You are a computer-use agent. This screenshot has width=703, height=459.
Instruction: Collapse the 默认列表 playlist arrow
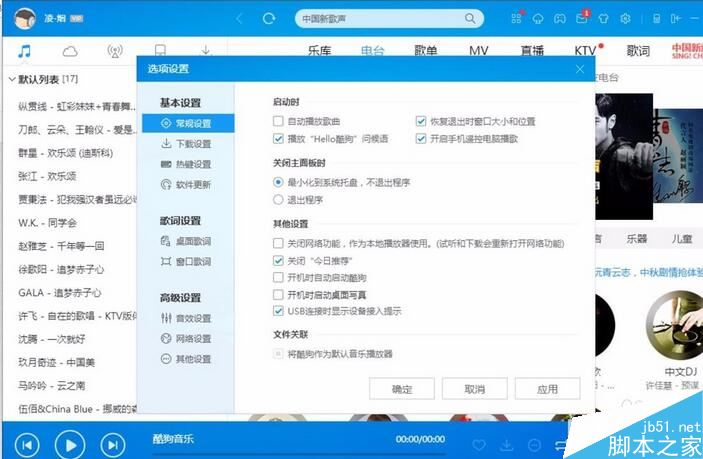[12, 79]
